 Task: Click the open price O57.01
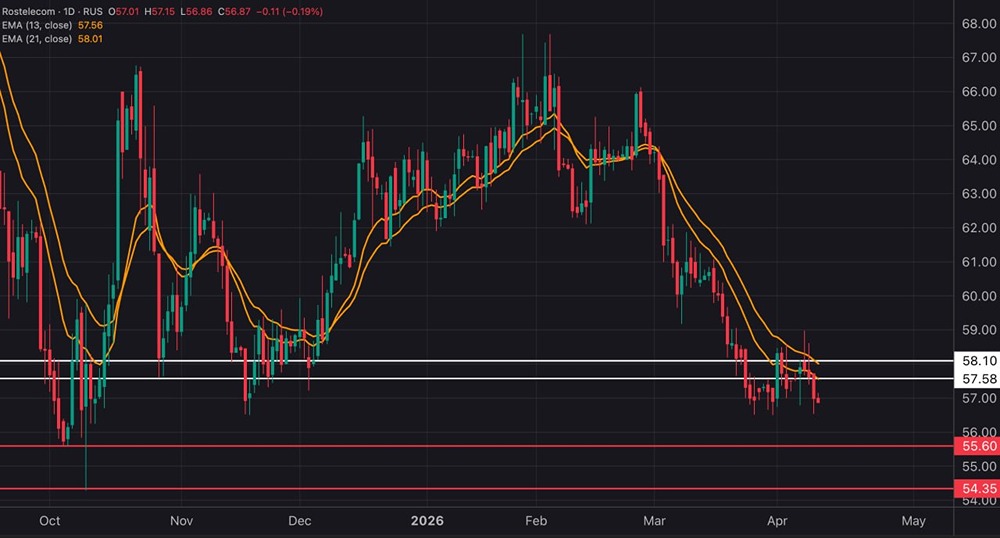coord(124,11)
